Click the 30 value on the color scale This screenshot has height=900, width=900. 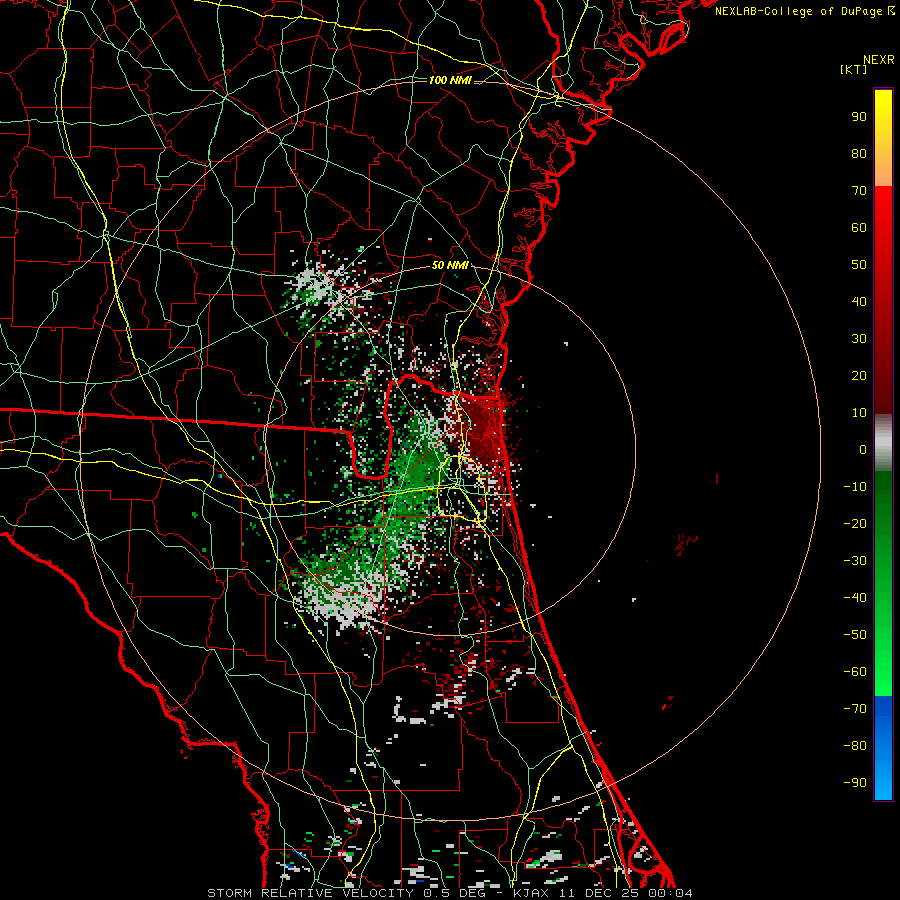pyautogui.click(x=859, y=339)
